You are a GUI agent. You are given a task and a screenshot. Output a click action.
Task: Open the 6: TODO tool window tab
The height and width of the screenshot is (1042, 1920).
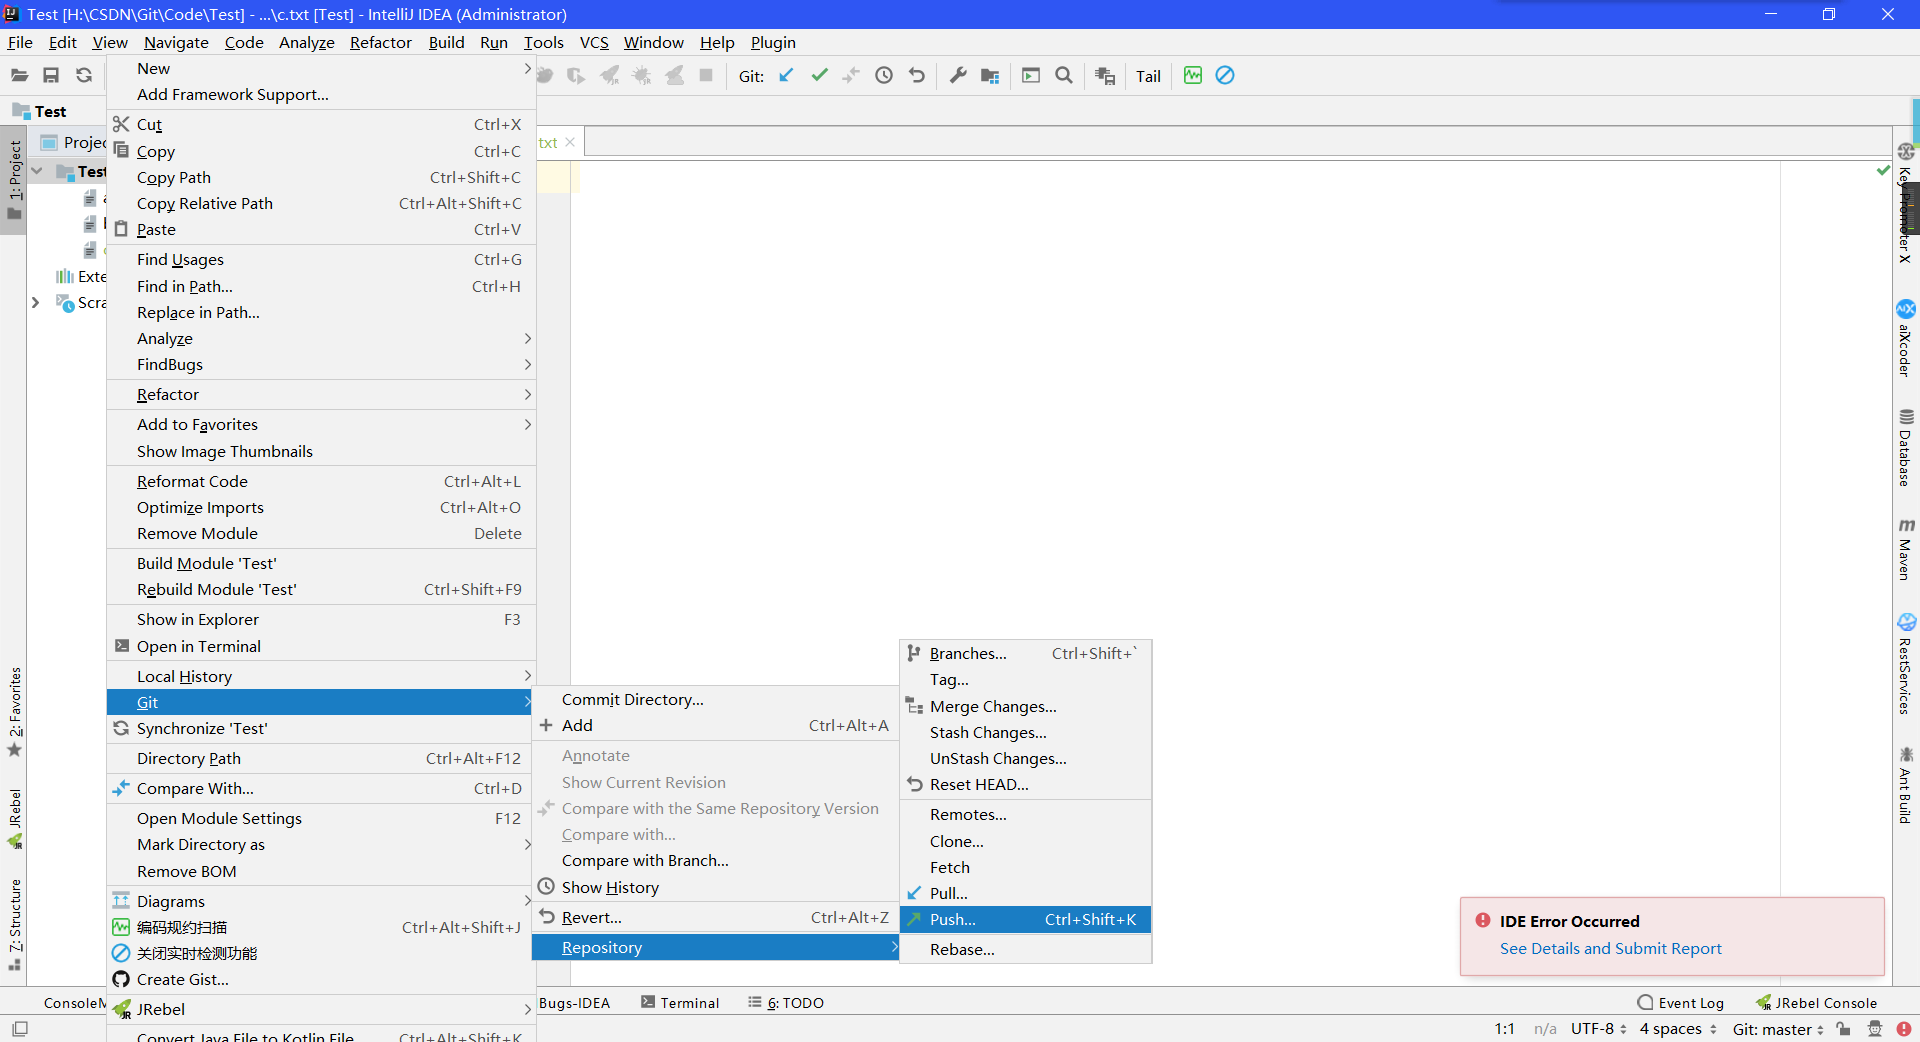tap(786, 1003)
